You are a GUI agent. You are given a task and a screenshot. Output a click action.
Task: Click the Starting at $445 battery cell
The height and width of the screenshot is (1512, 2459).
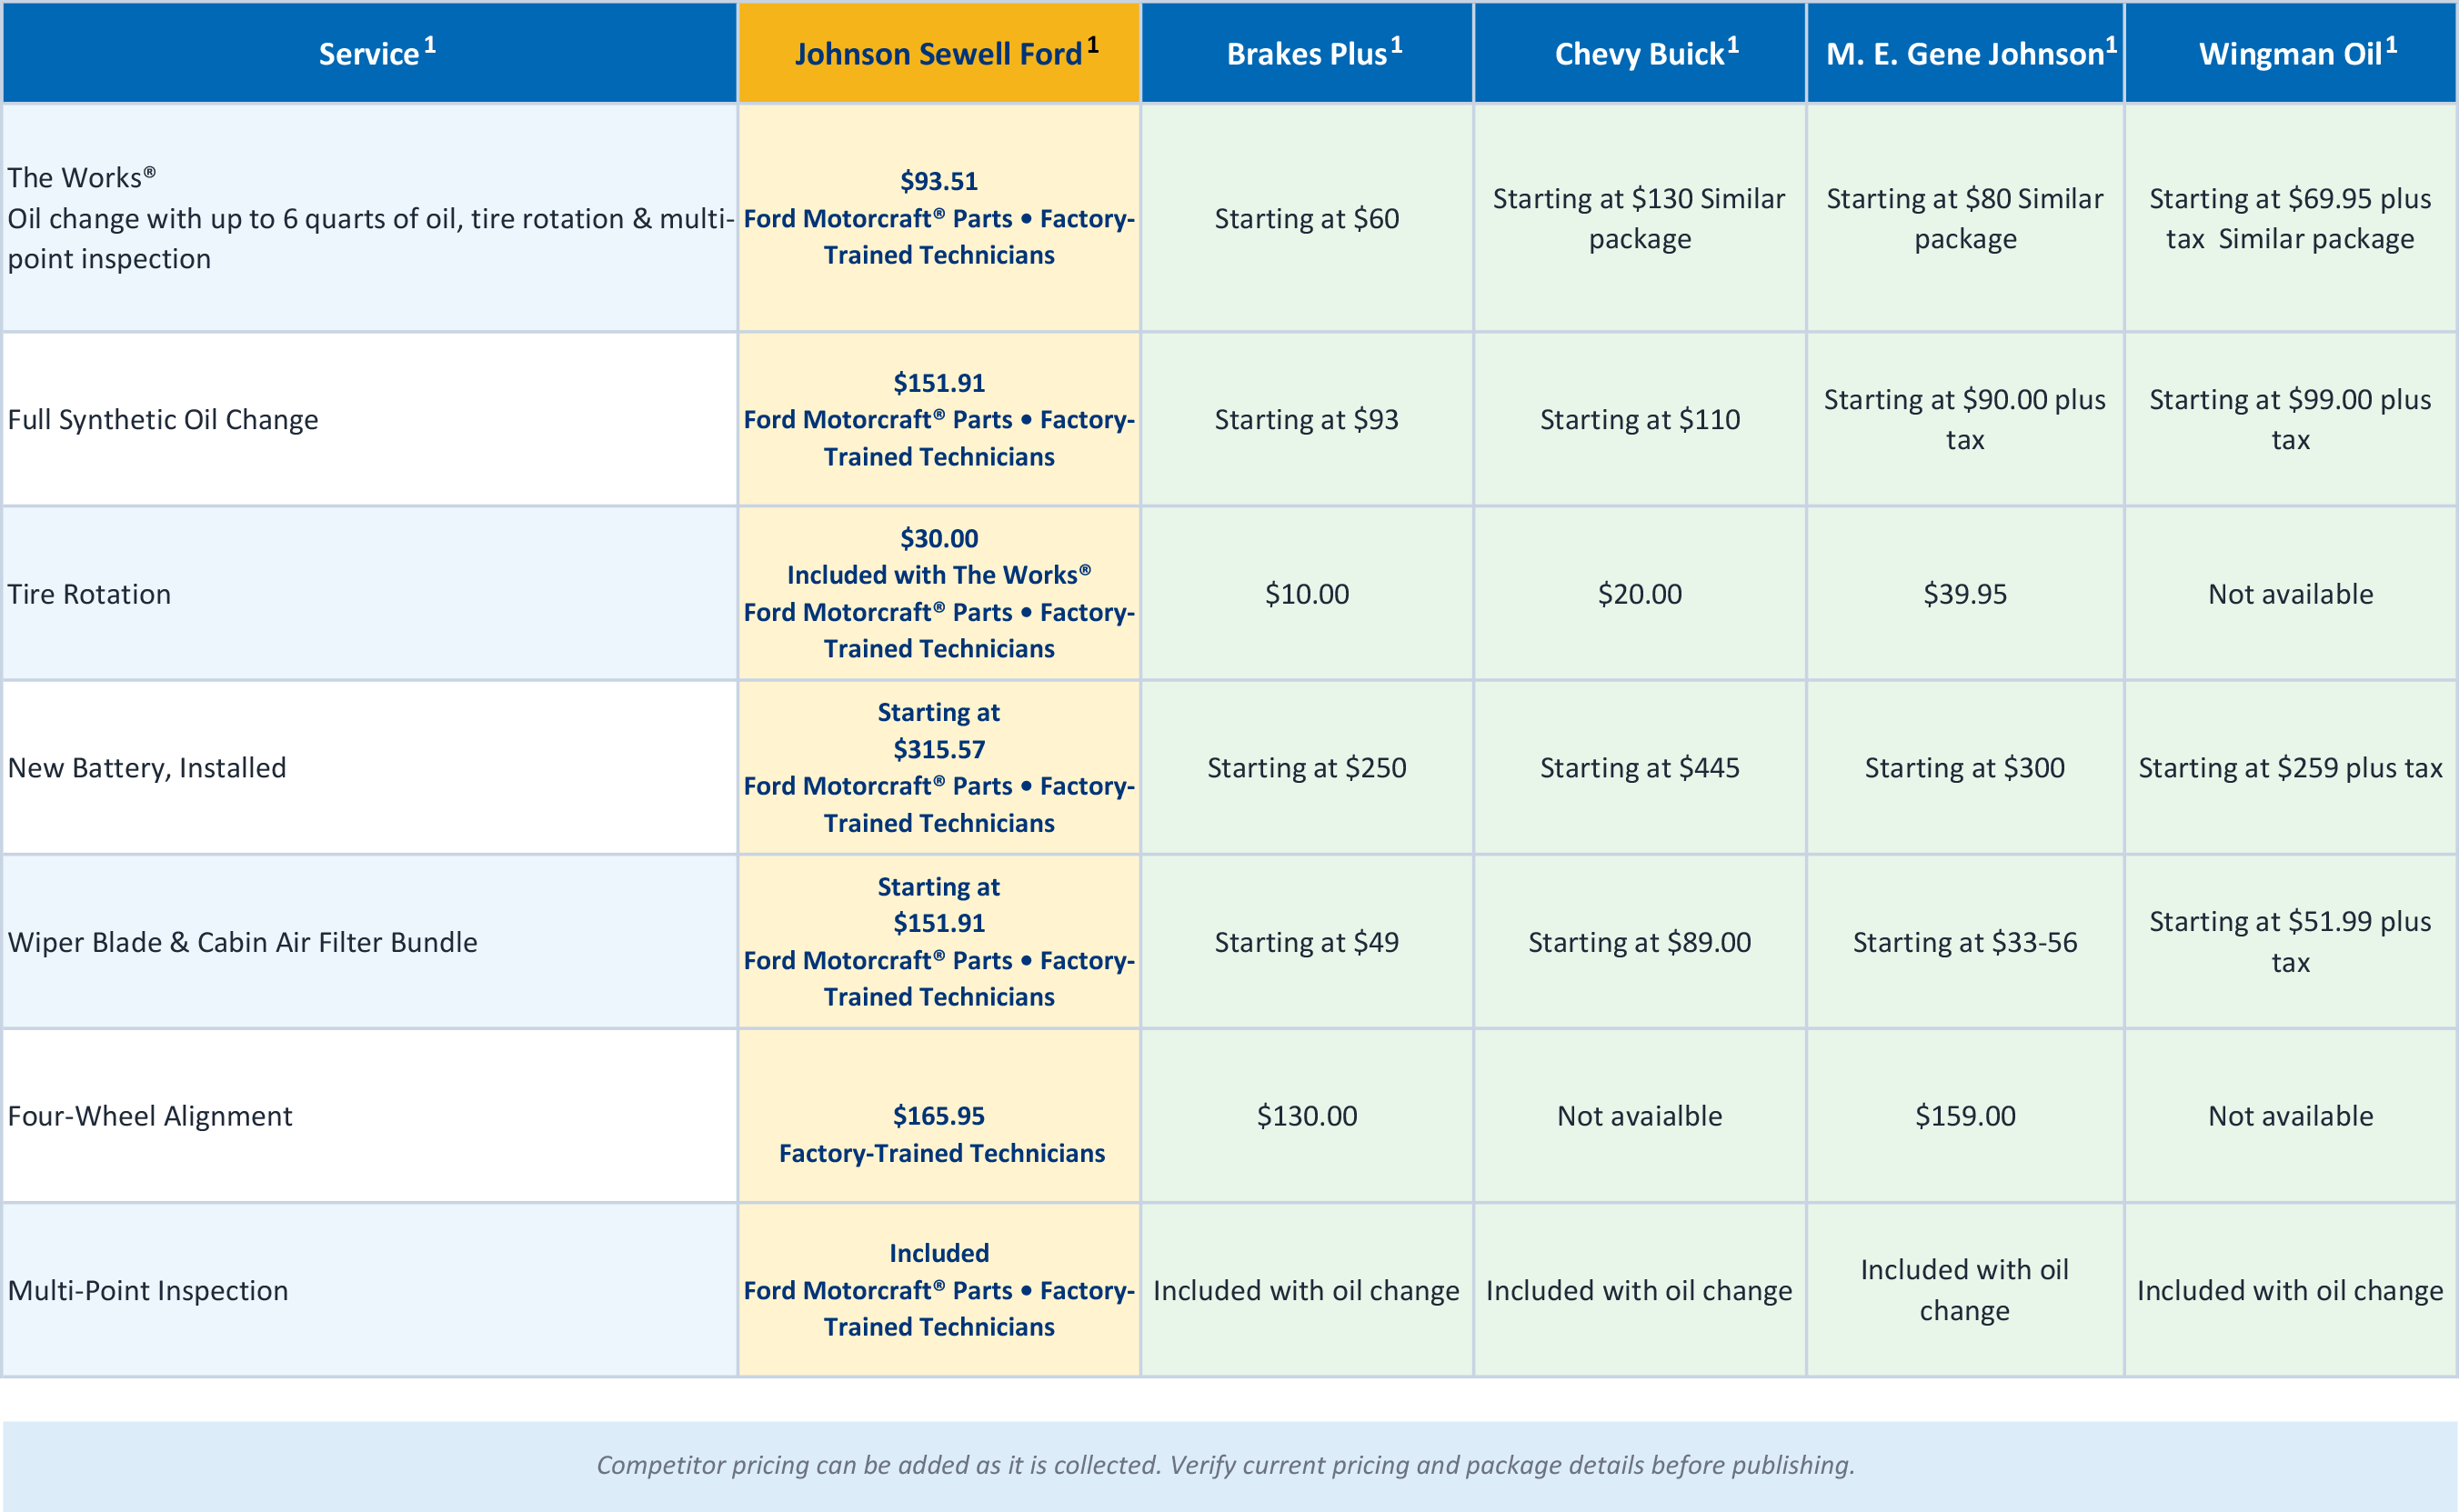coord(1640,768)
